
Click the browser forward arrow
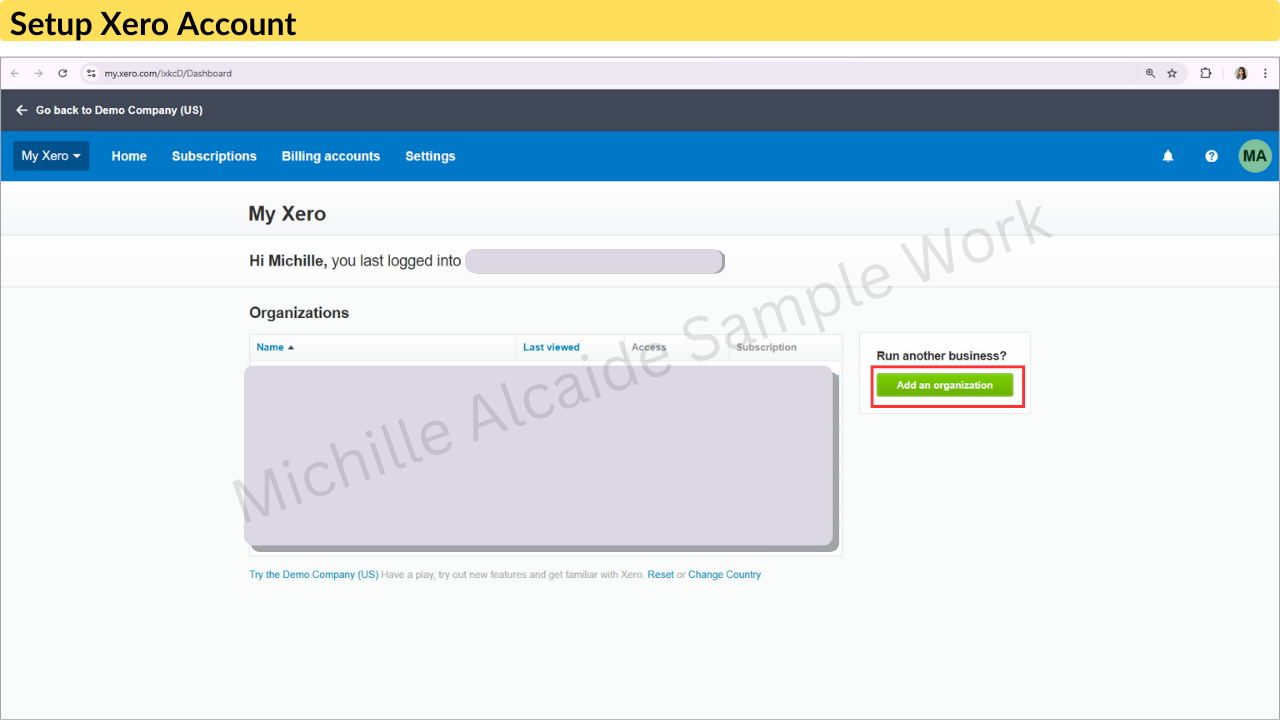pyautogui.click(x=39, y=73)
